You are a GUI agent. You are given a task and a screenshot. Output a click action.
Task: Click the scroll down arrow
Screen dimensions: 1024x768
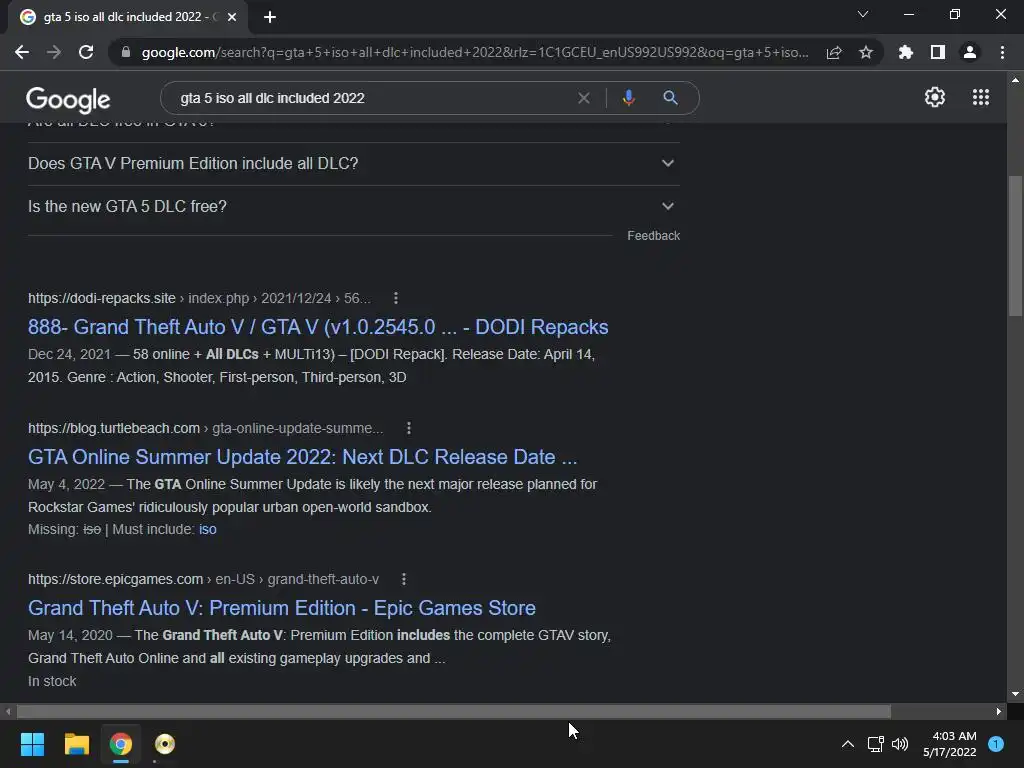pos(1015,694)
